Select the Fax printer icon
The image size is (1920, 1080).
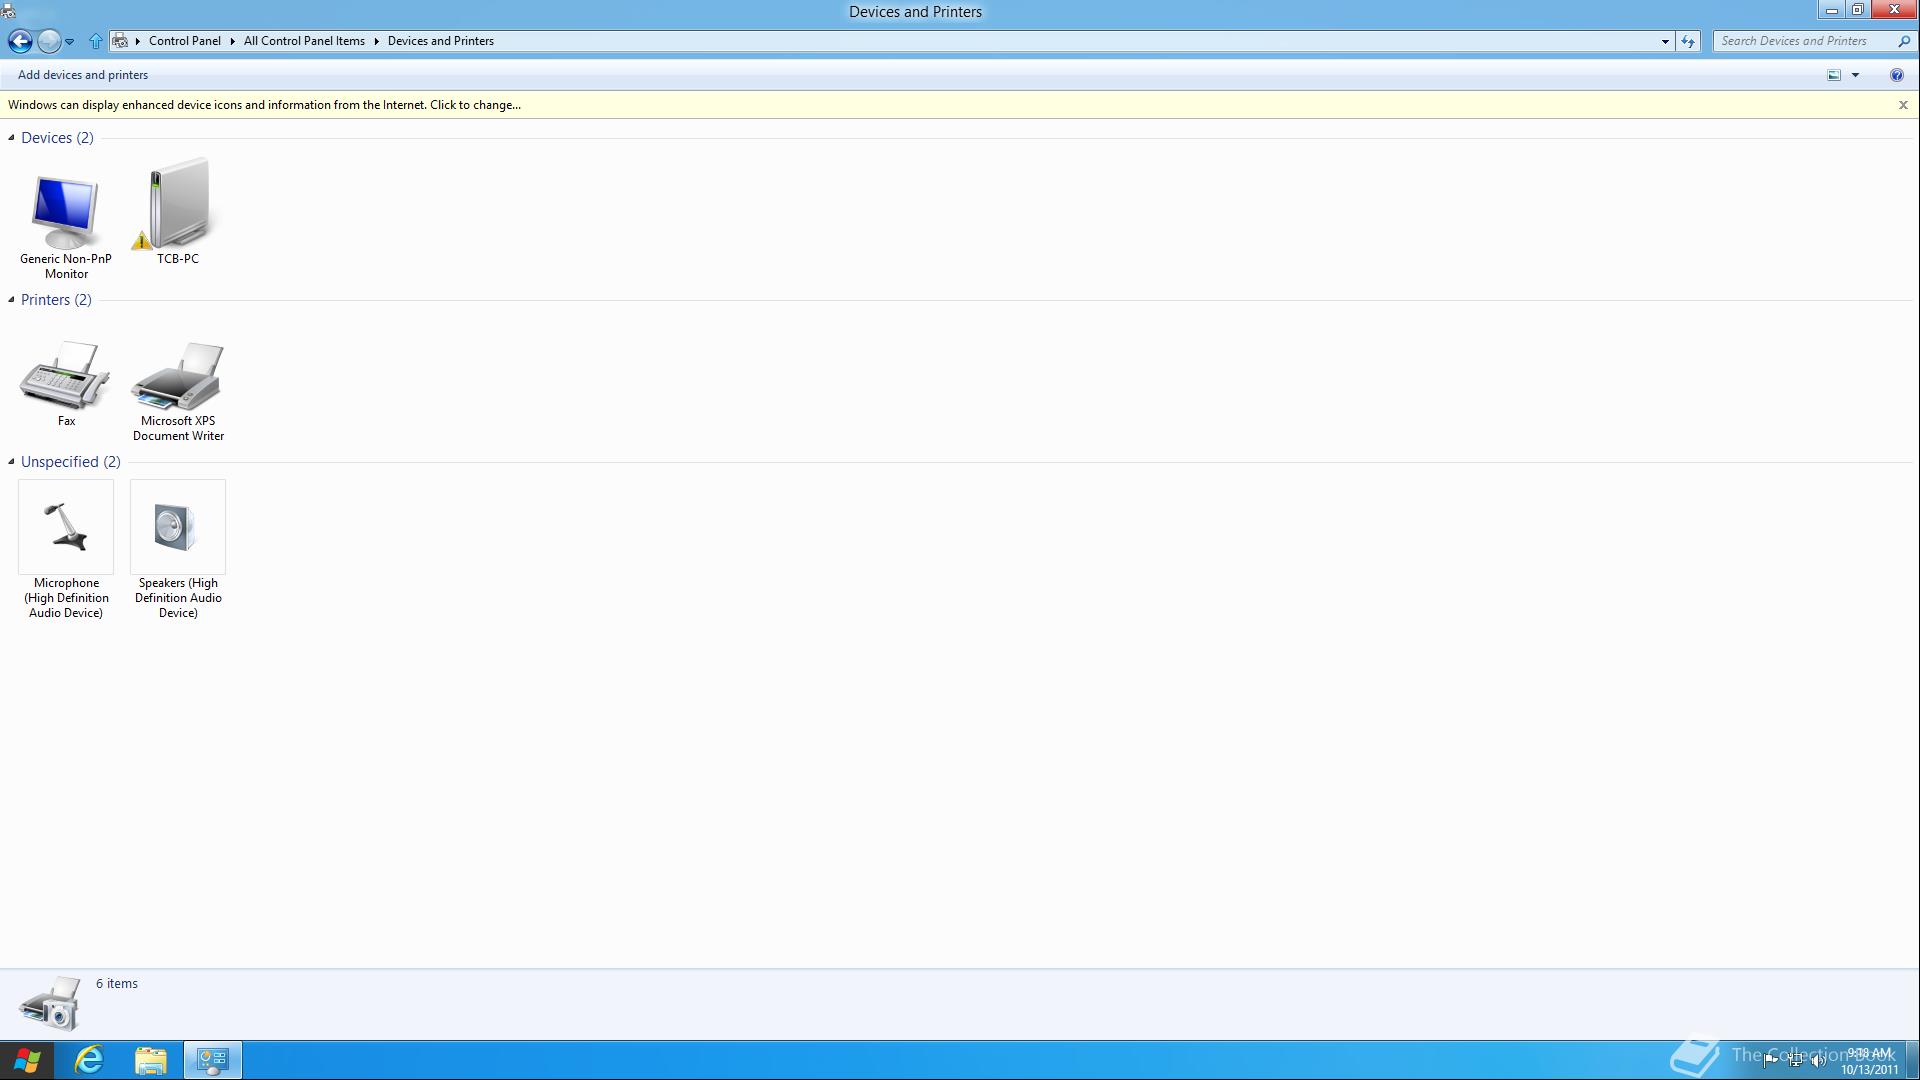tap(66, 376)
